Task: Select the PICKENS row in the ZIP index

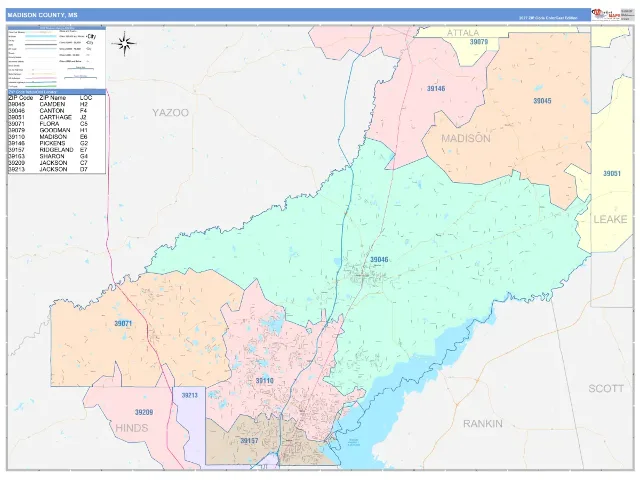Action: (57, 143)
